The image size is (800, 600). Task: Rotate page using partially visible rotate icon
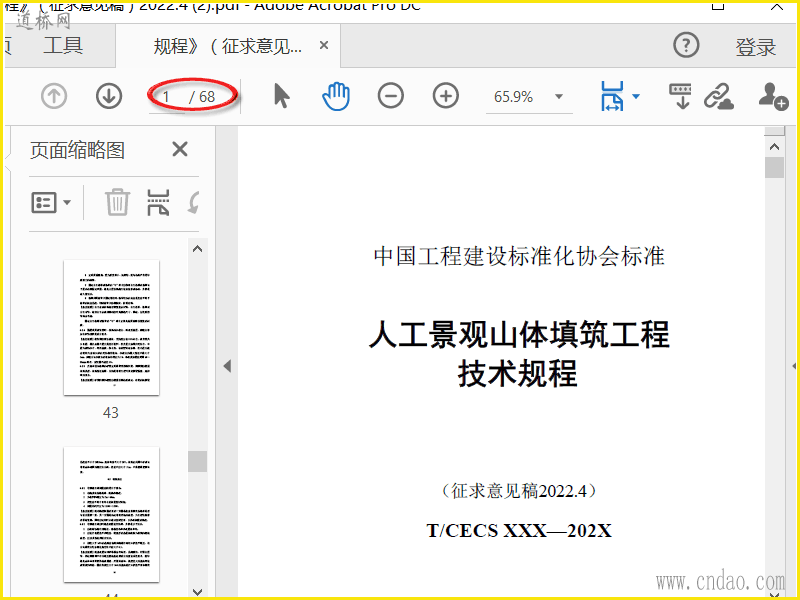point(194,203)
